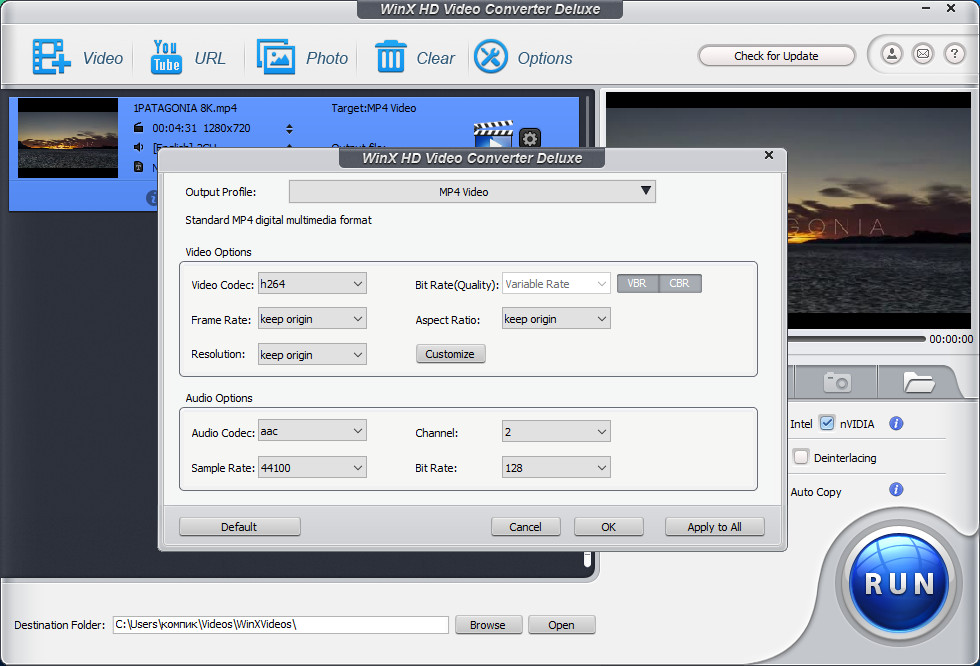Screen dimensions: 980x666
Task: Click the Customize button
Action: click(451, 354)
